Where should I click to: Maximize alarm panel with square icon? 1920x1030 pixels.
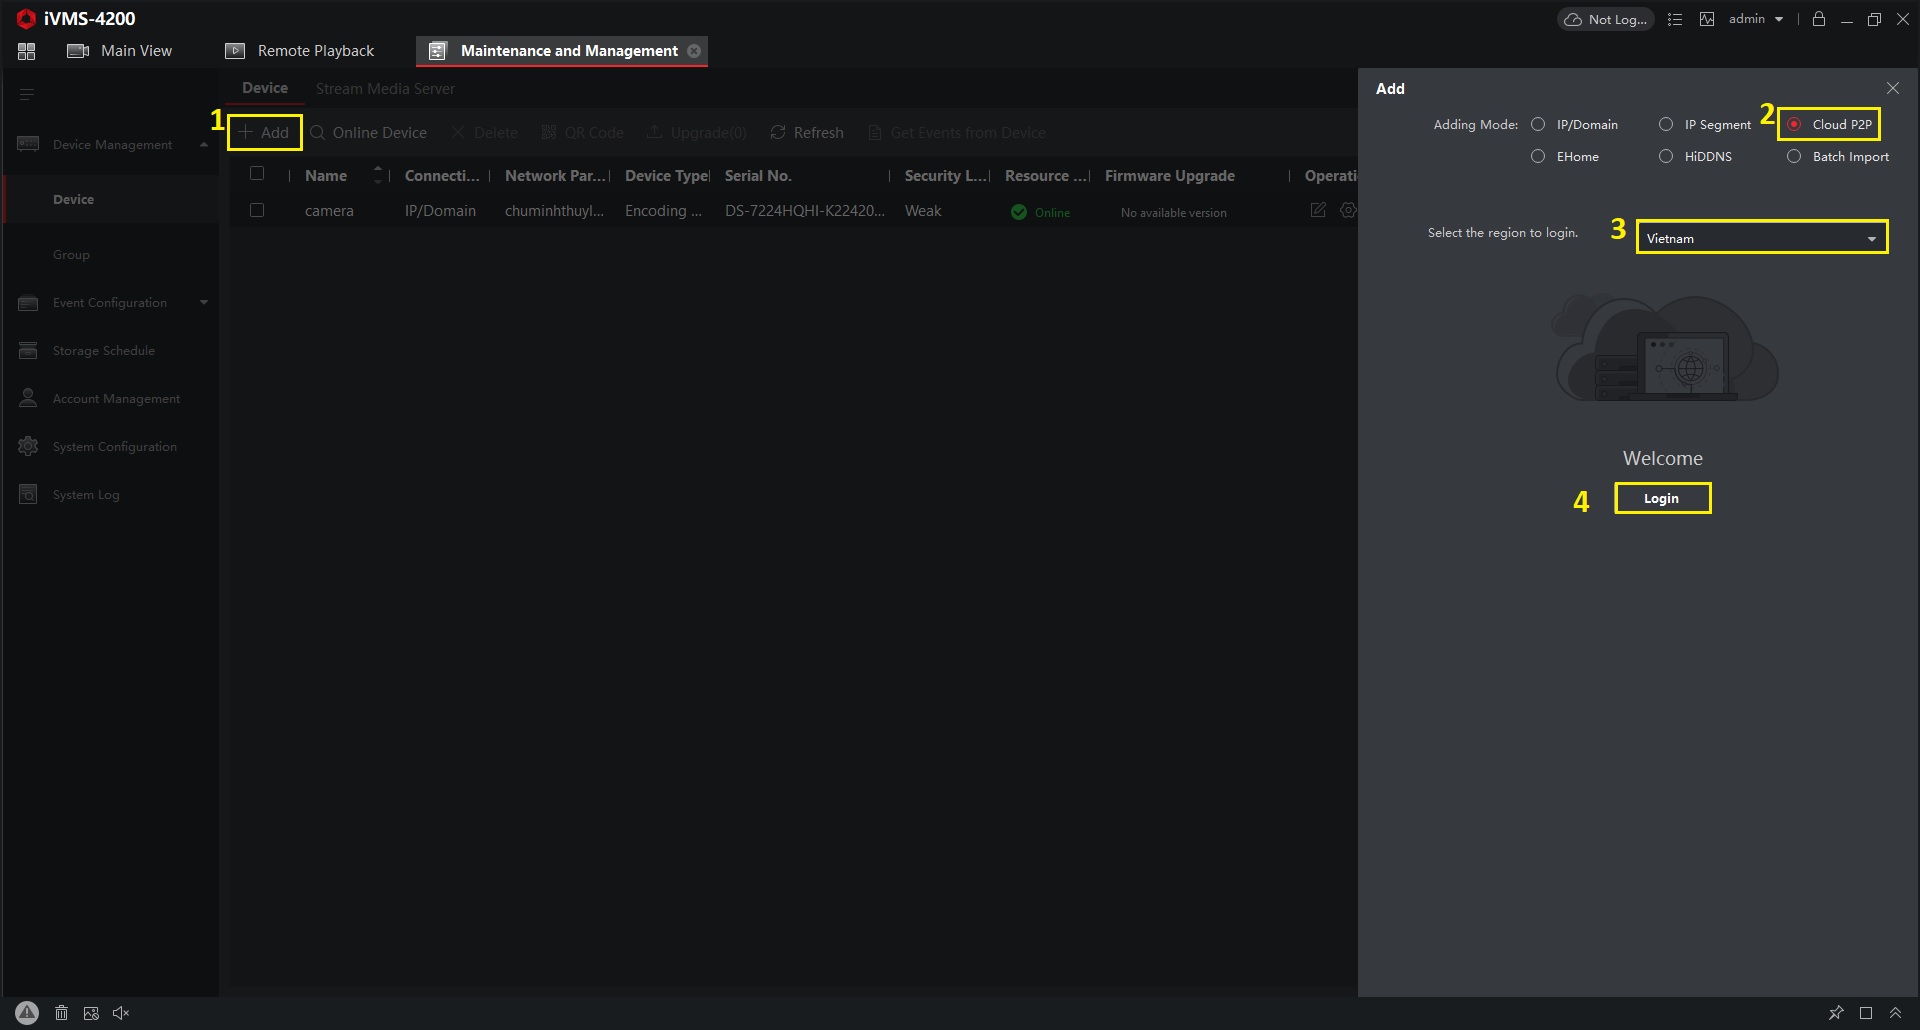coord(1866,1013)
